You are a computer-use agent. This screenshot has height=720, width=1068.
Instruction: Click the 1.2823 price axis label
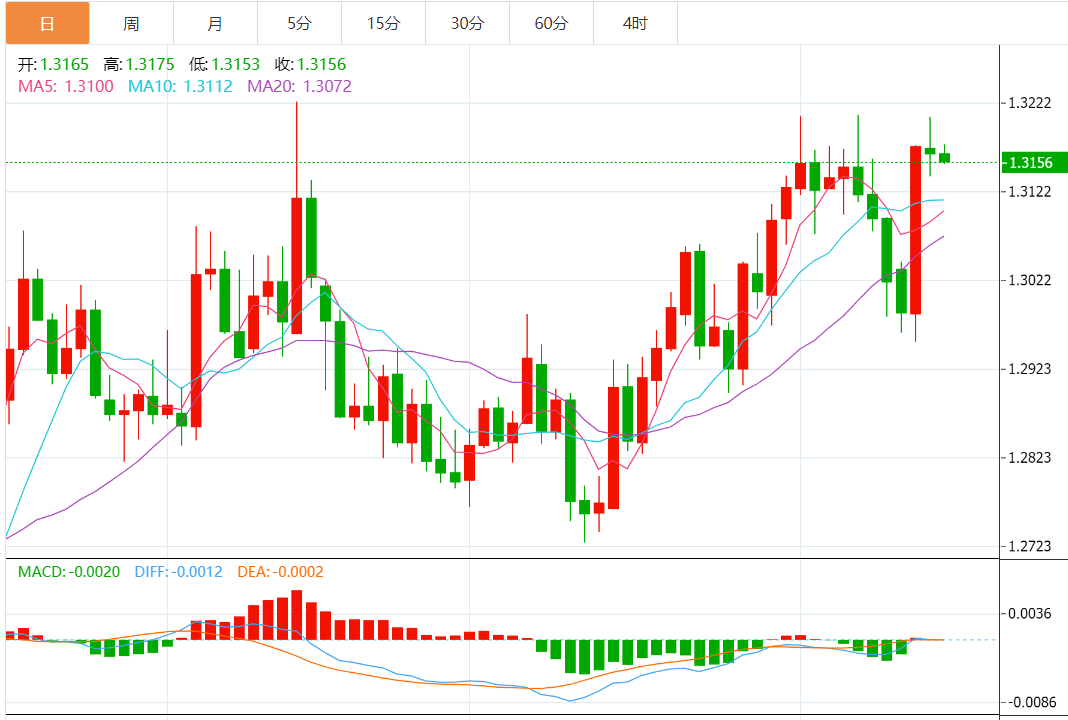tap(1030, 458)
